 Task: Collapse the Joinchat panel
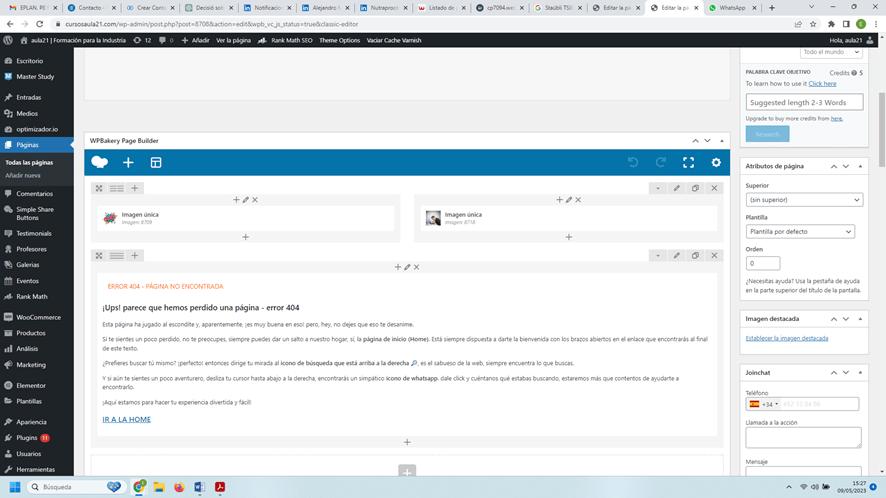point(860,373)
